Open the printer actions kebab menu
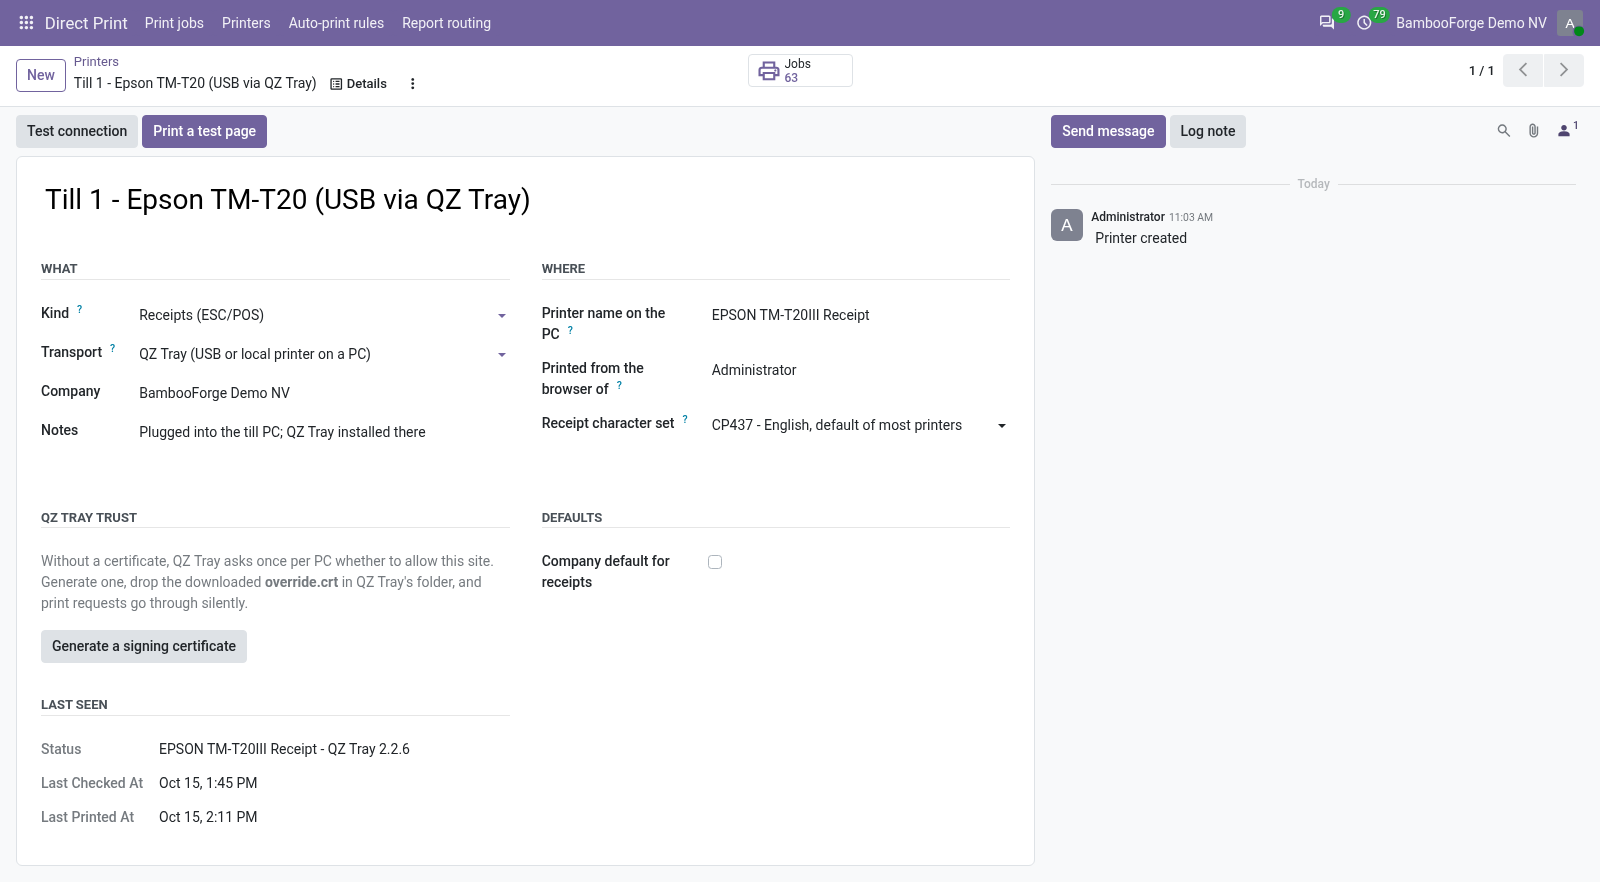The height and width of the screenshot is (882, 1600). [x=413, y=84]
